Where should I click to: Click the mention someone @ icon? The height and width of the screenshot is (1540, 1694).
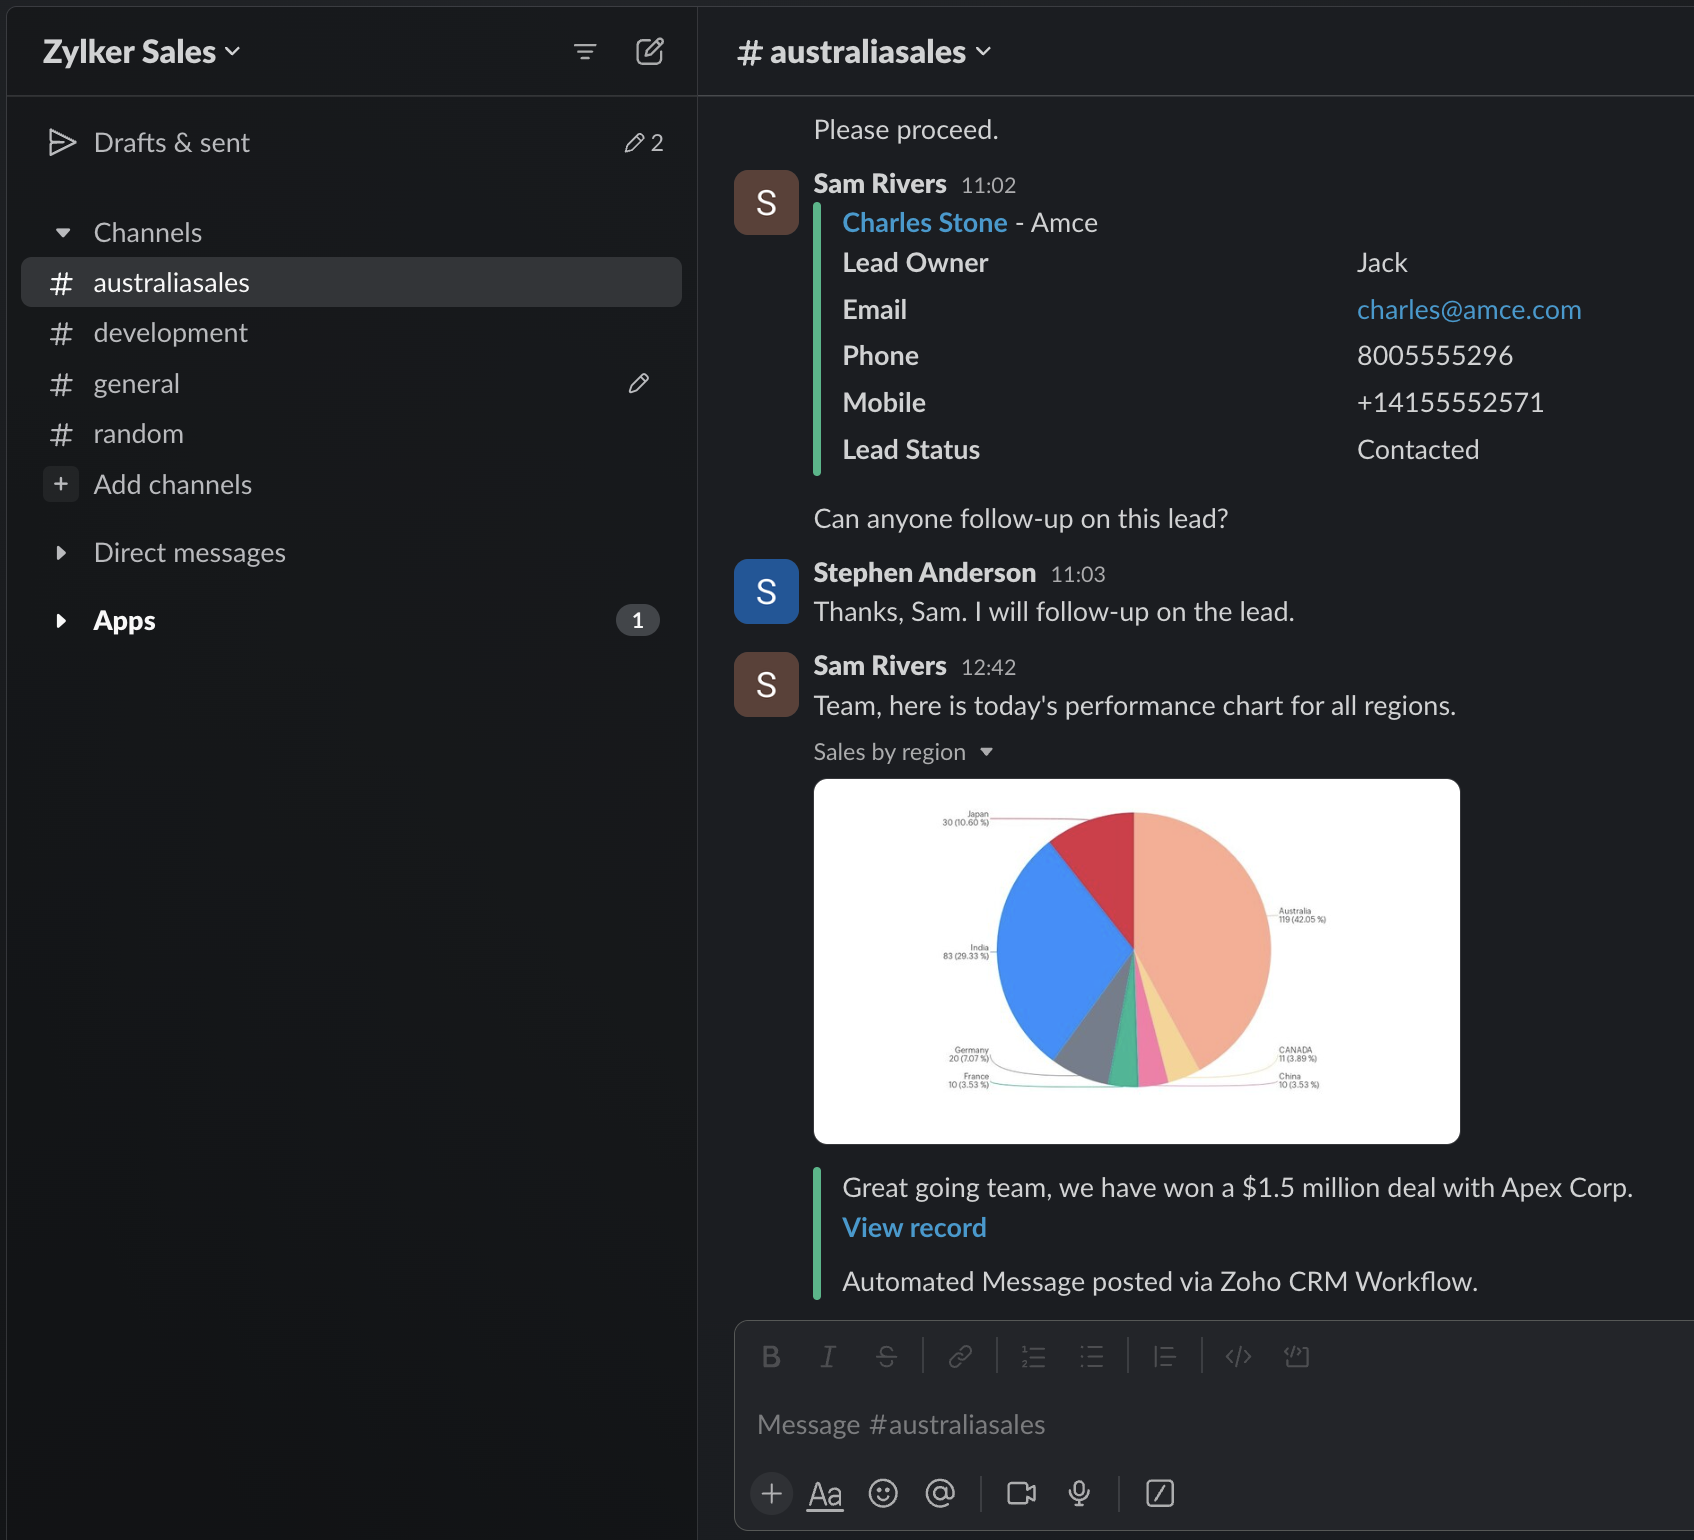pos(940,1493)
